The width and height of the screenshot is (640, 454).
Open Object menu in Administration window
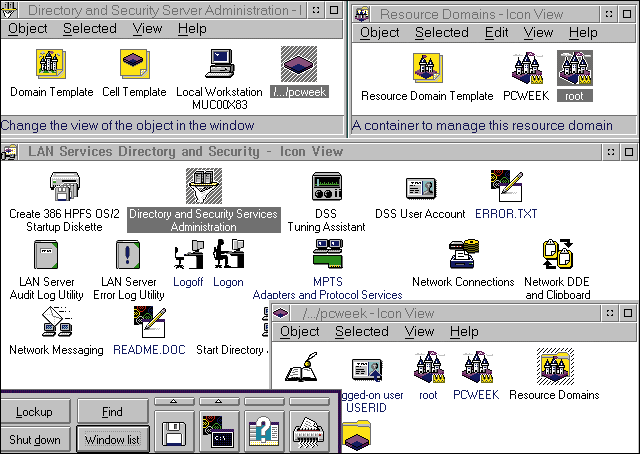point(27,29)
